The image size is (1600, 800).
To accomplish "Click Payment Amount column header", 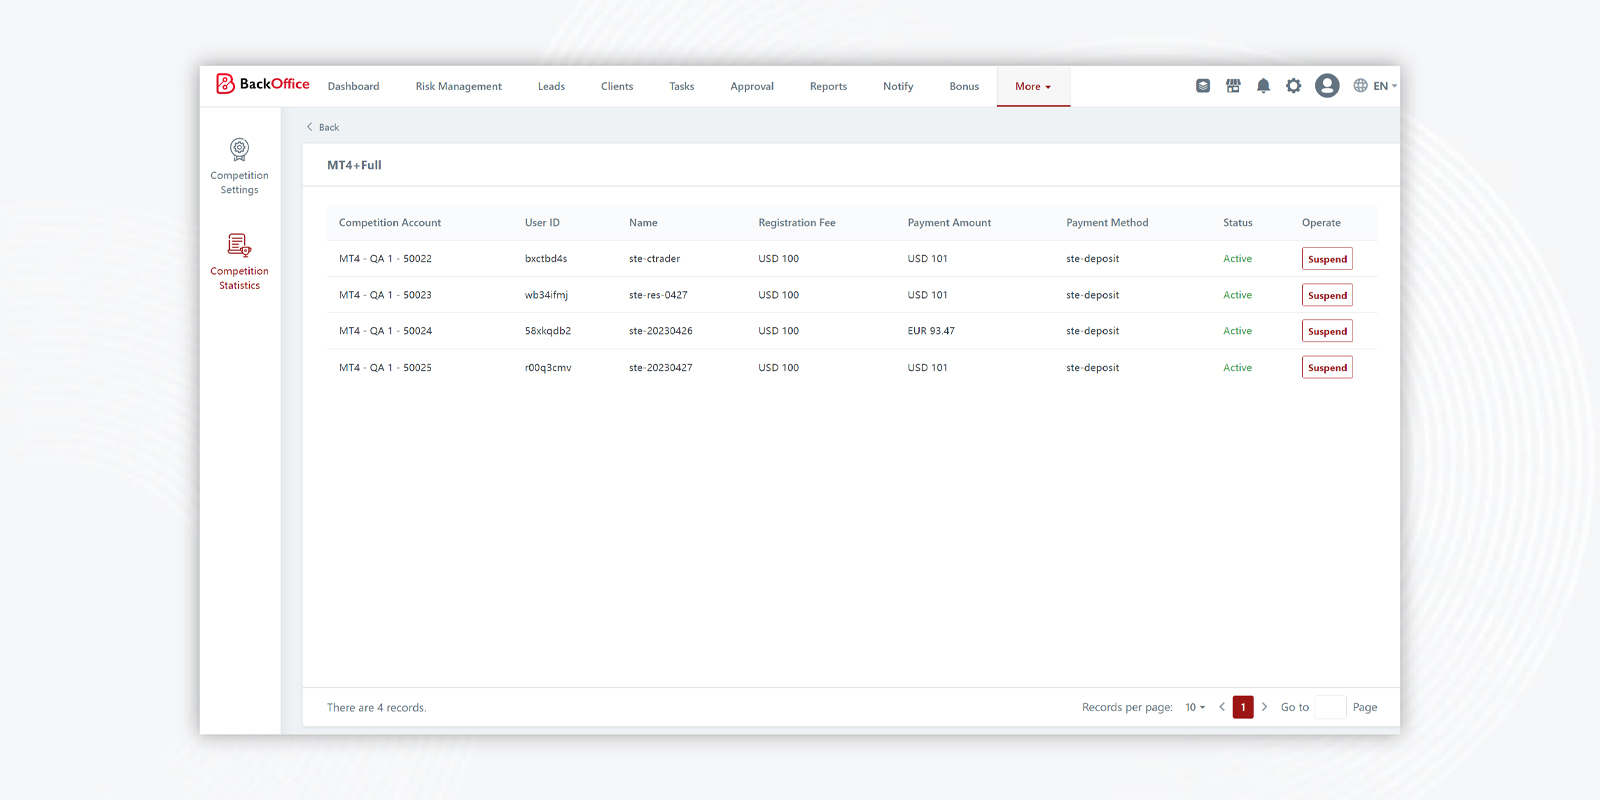I will tap(949, 223).
